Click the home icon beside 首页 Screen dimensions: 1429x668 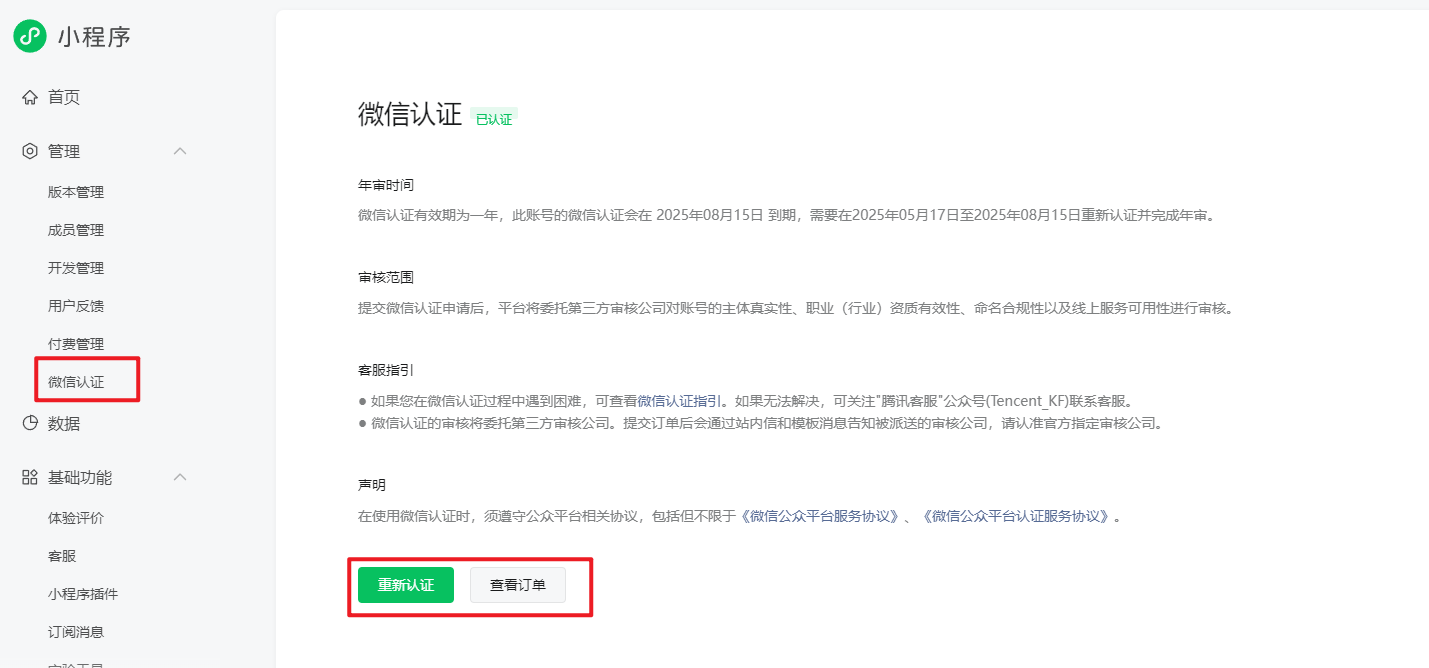30,97
